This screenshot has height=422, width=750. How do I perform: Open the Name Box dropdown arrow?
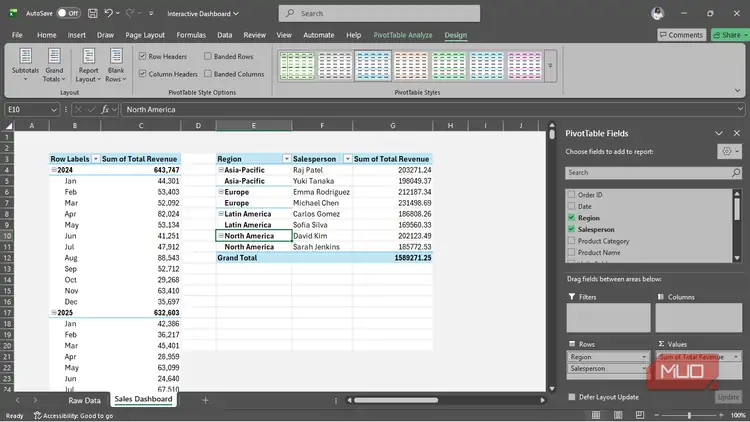(x=54, y=110)
